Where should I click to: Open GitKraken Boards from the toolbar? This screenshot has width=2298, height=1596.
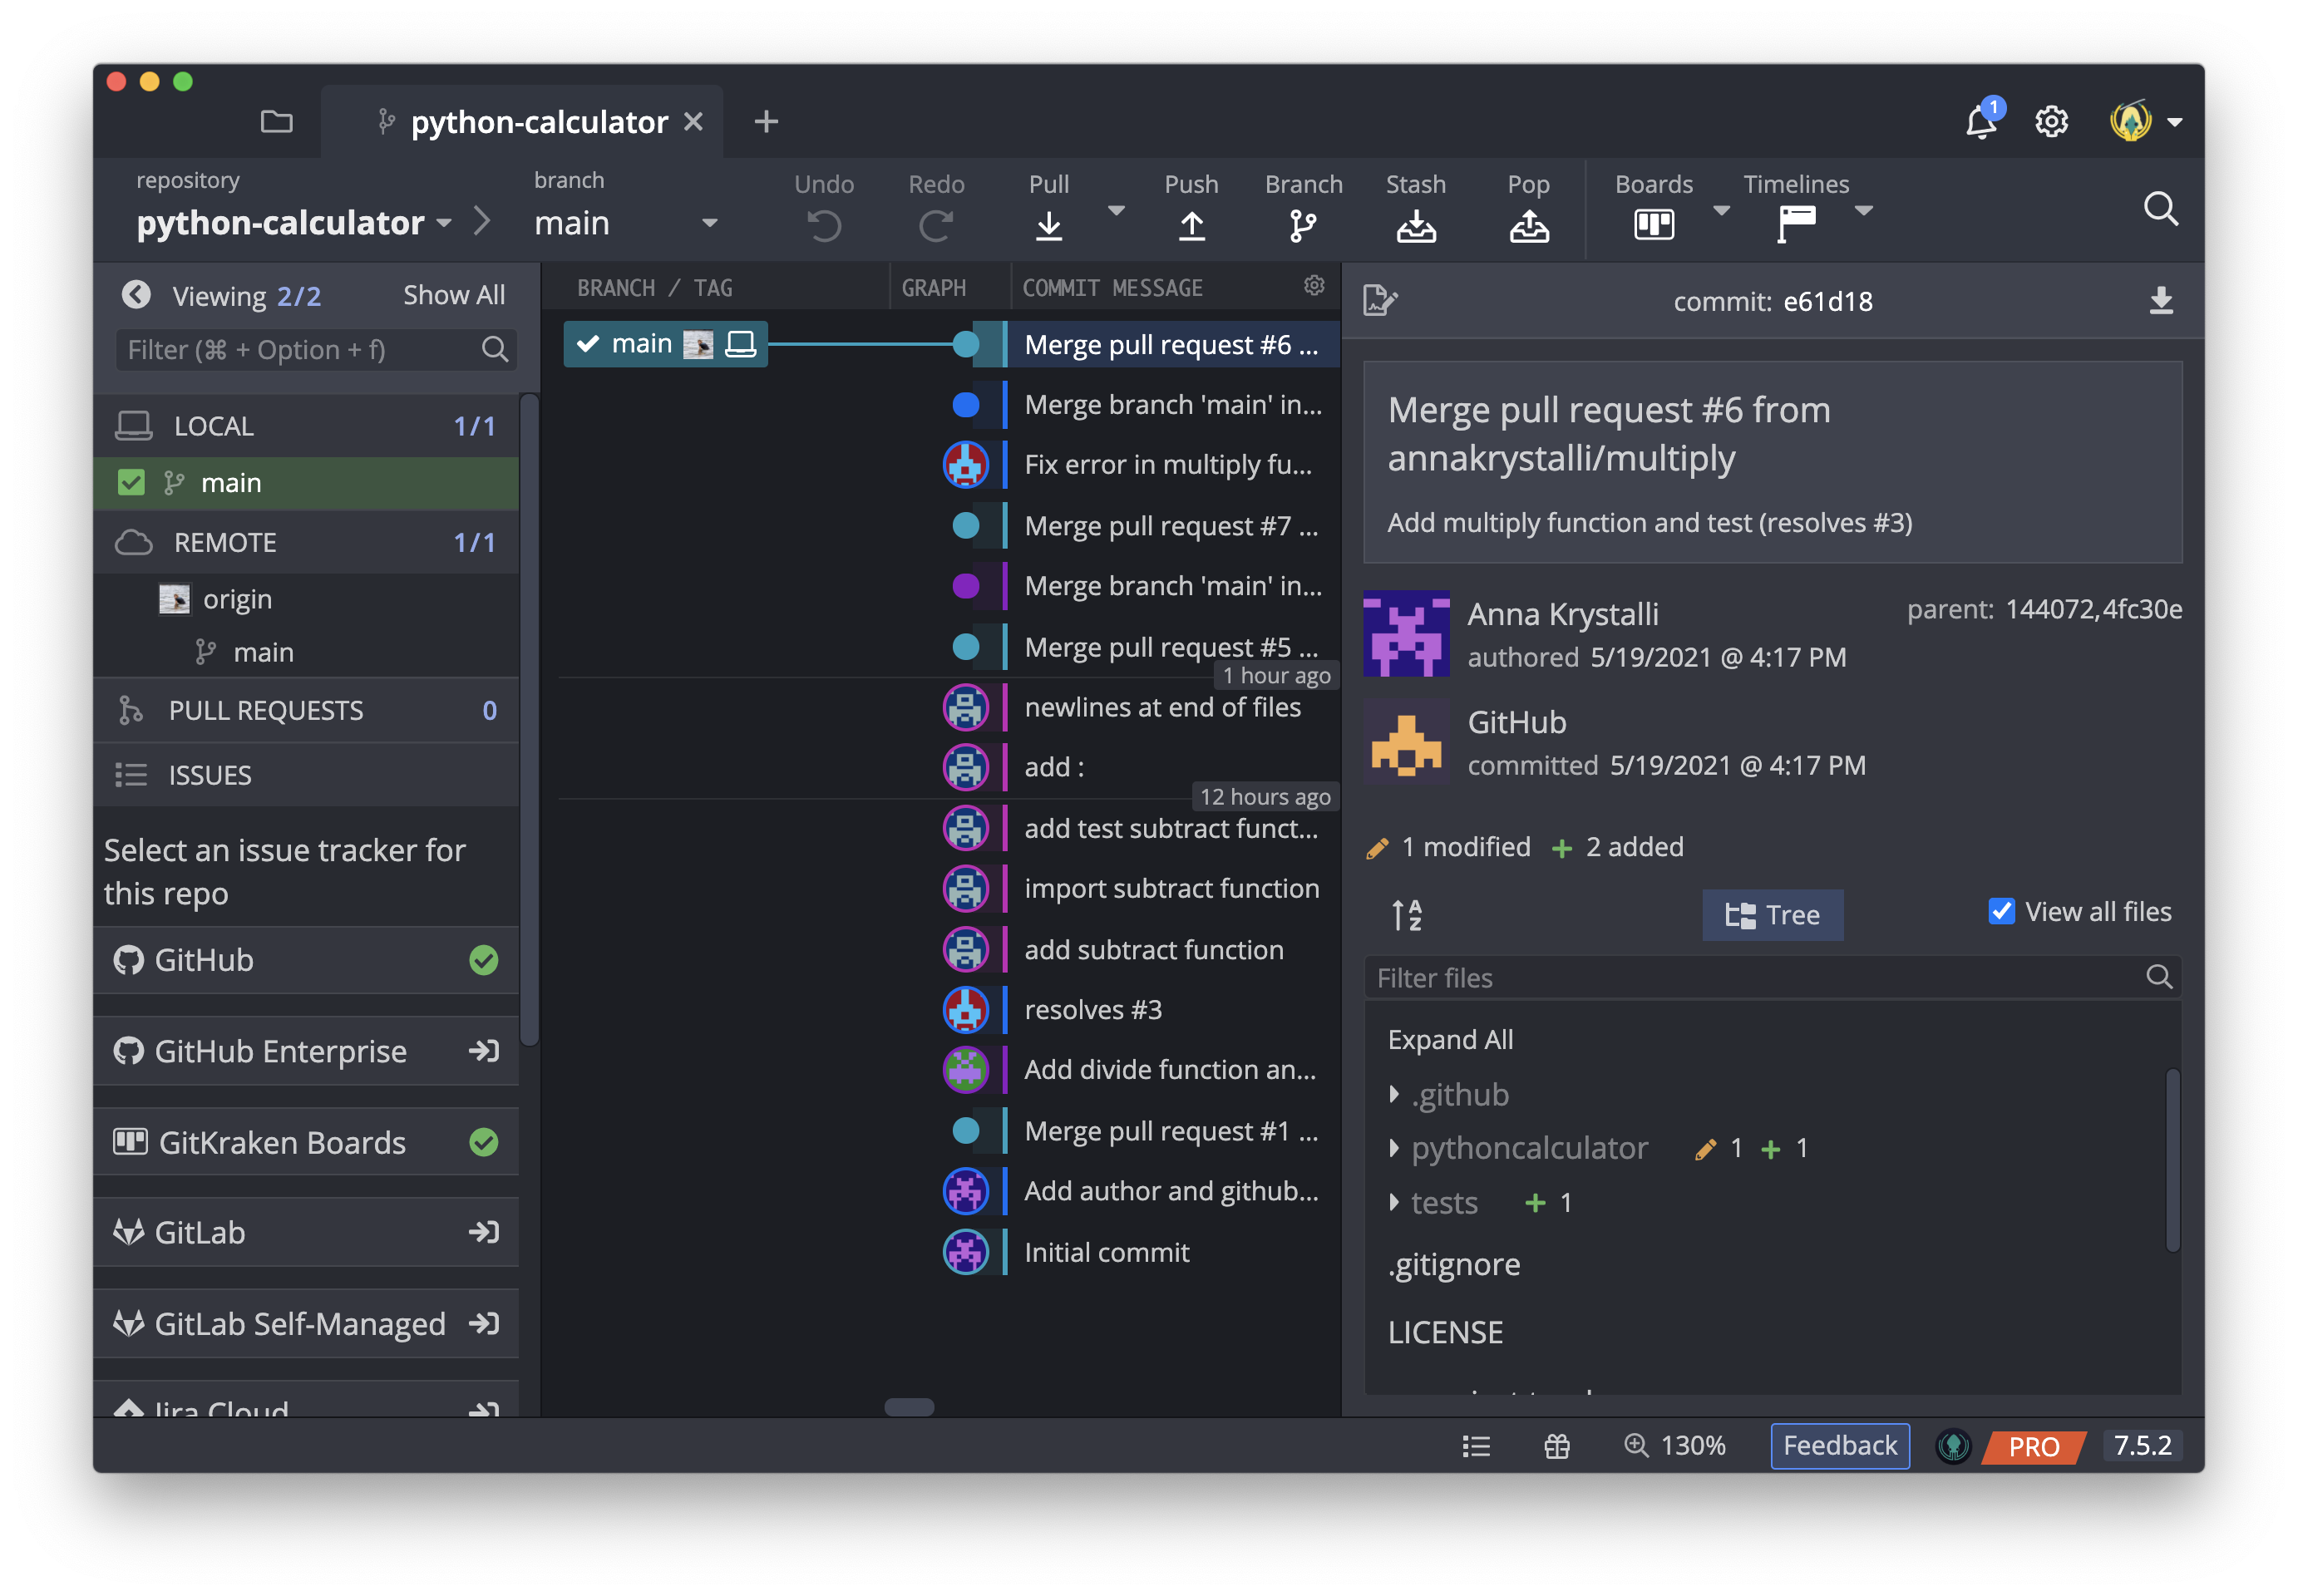pyautogui.click(x=1653, y=224)
